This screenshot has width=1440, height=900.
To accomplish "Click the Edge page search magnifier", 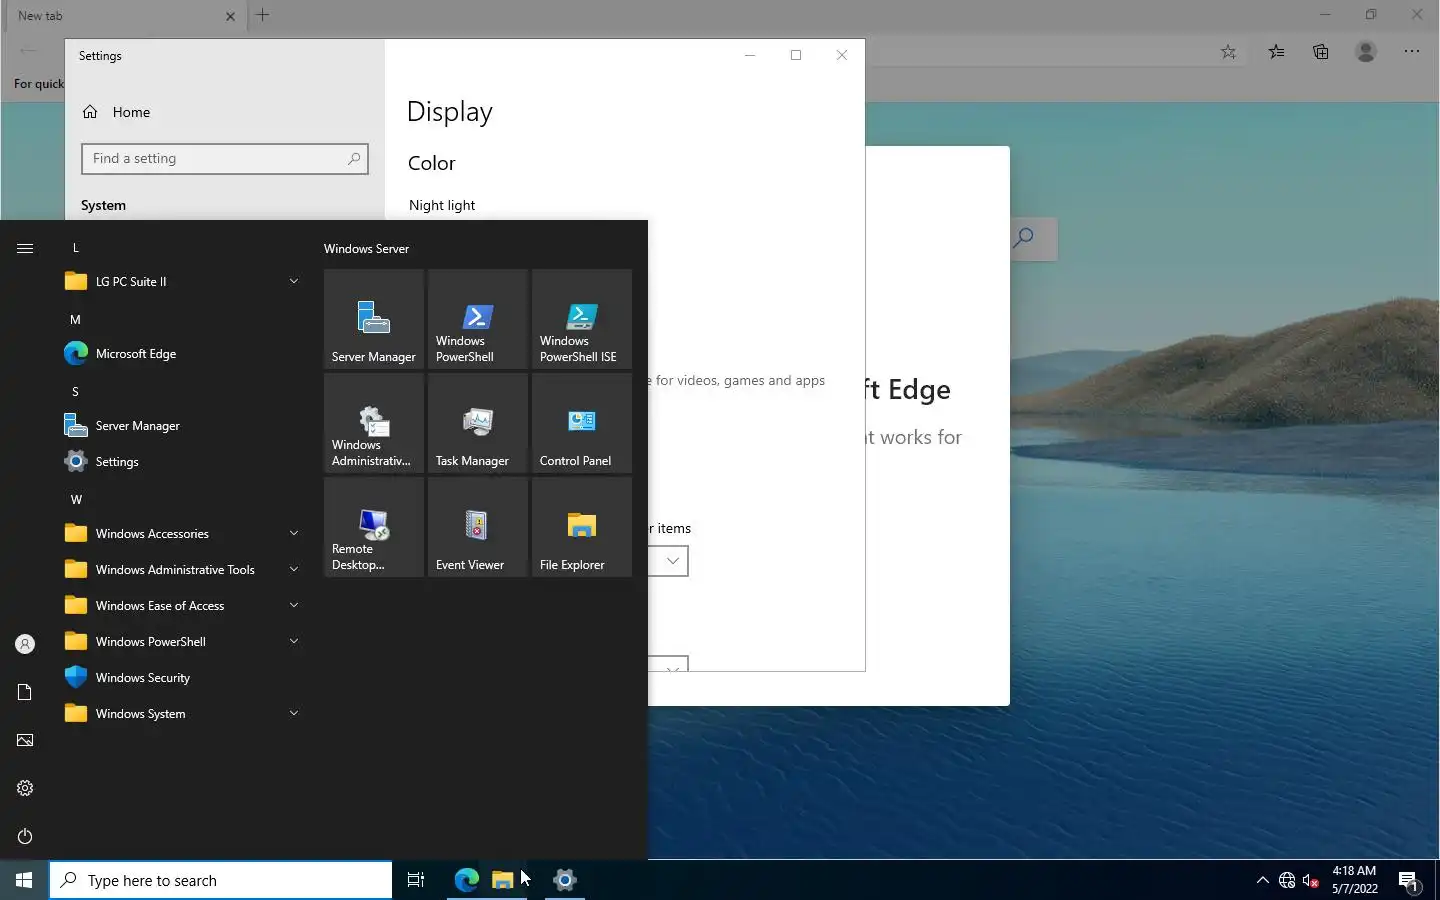I will (x=1024, y=238).
